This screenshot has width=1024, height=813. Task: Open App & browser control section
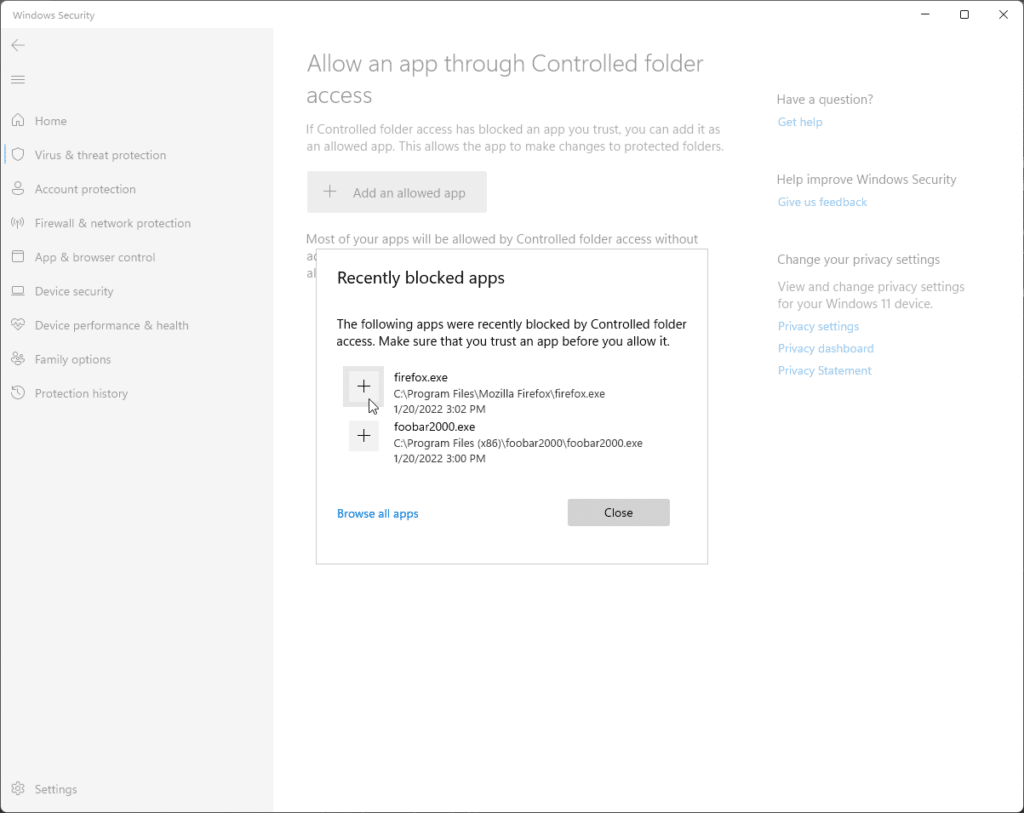tap(95, 257)
